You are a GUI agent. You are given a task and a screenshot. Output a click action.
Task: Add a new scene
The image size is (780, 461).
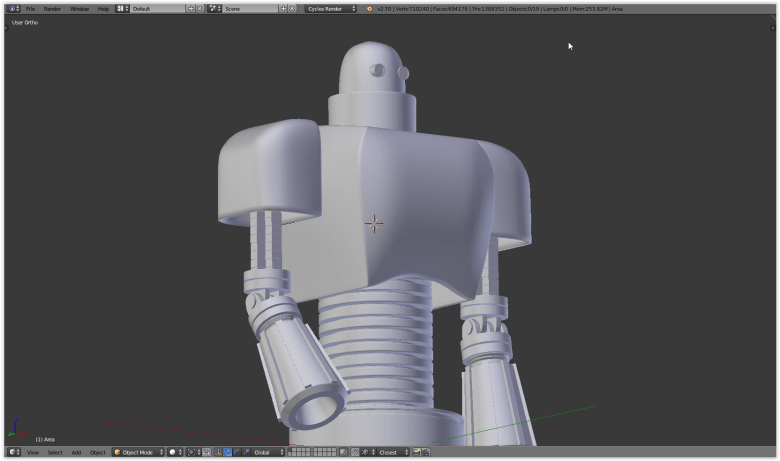click(283, 8)
